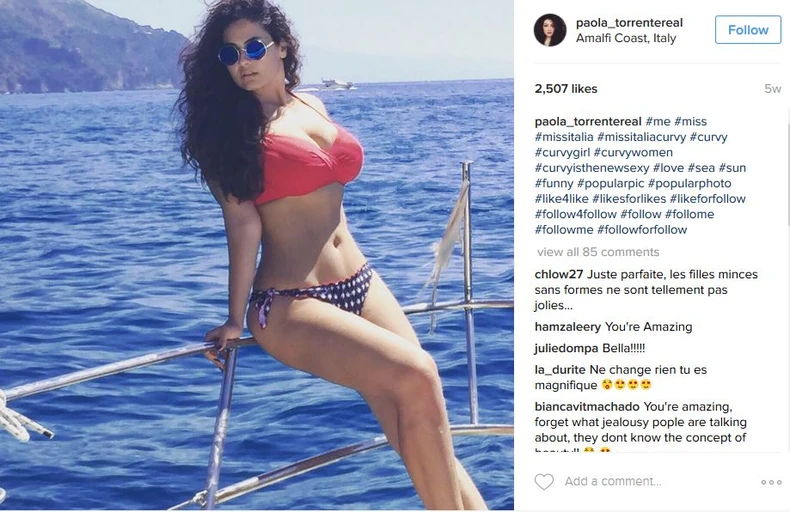Click the 2,507 likes count
Image resolution: width=790 pixels, height=512 pixels.
pos(566,89)
